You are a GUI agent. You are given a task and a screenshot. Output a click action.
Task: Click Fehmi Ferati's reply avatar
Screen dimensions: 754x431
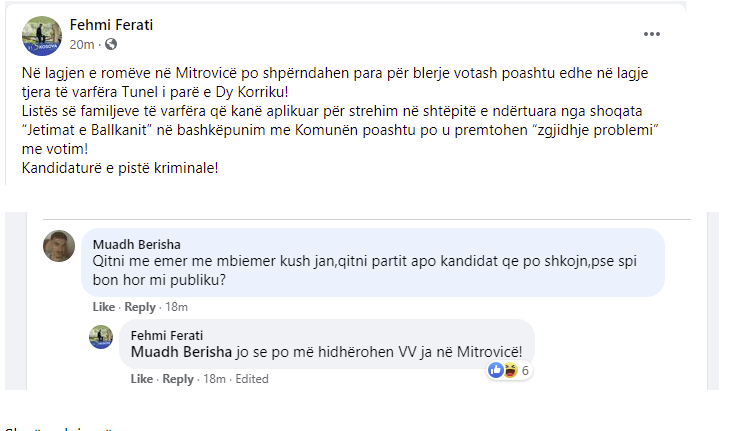point(101,337)
